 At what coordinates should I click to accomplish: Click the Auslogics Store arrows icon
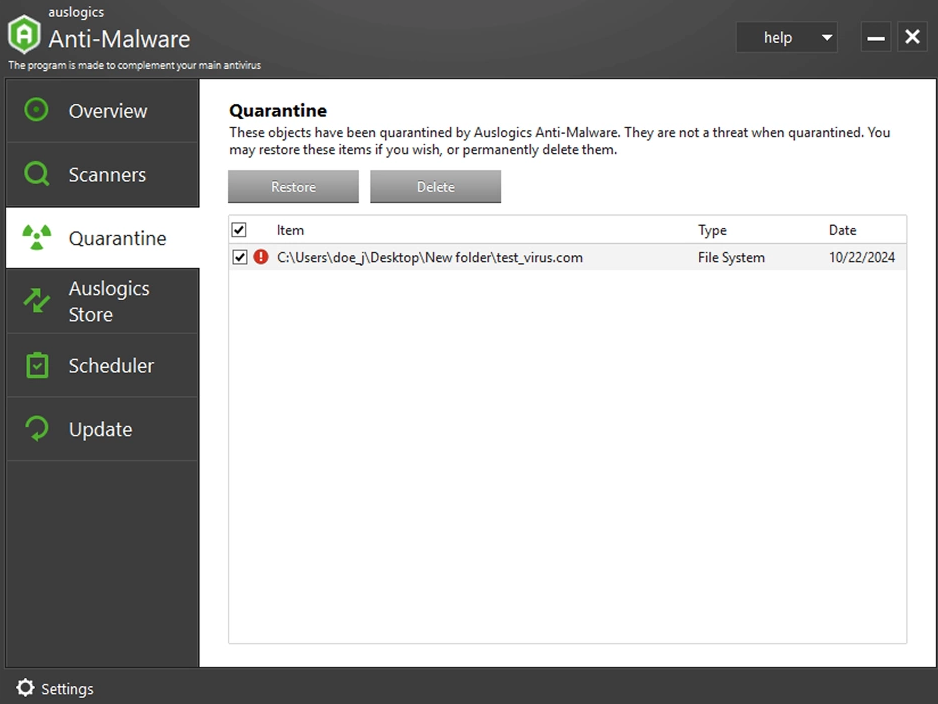point(37,301)
